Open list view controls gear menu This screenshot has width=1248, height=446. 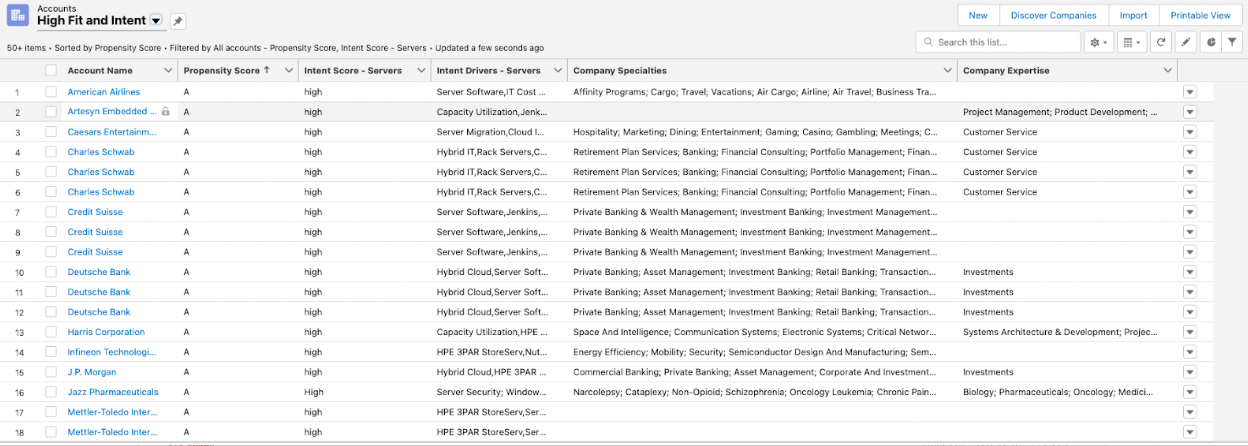(1098, 42)
